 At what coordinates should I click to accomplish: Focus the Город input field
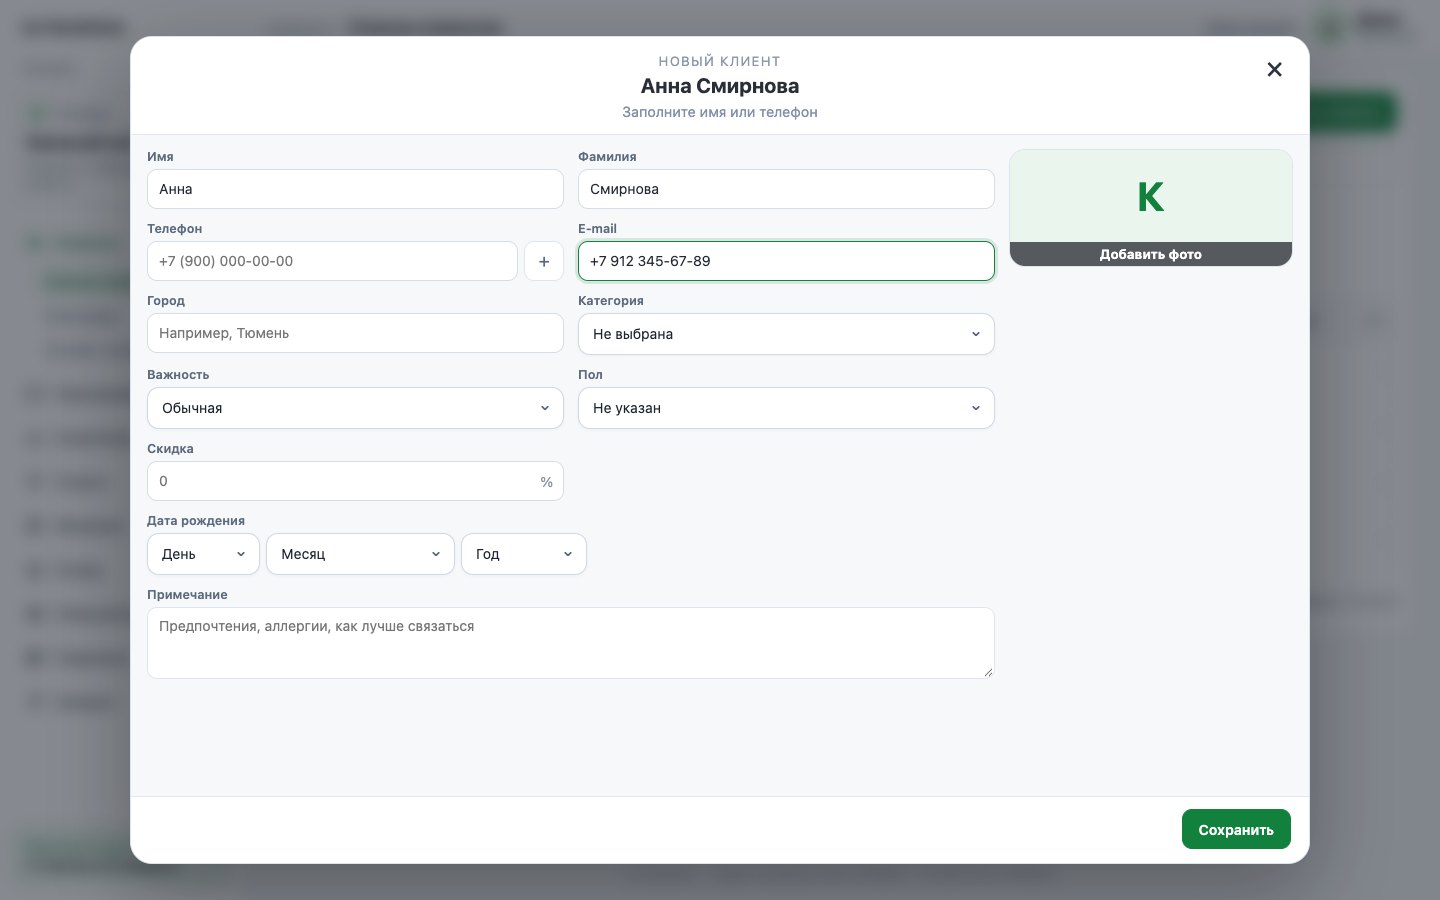click(355, 333)
